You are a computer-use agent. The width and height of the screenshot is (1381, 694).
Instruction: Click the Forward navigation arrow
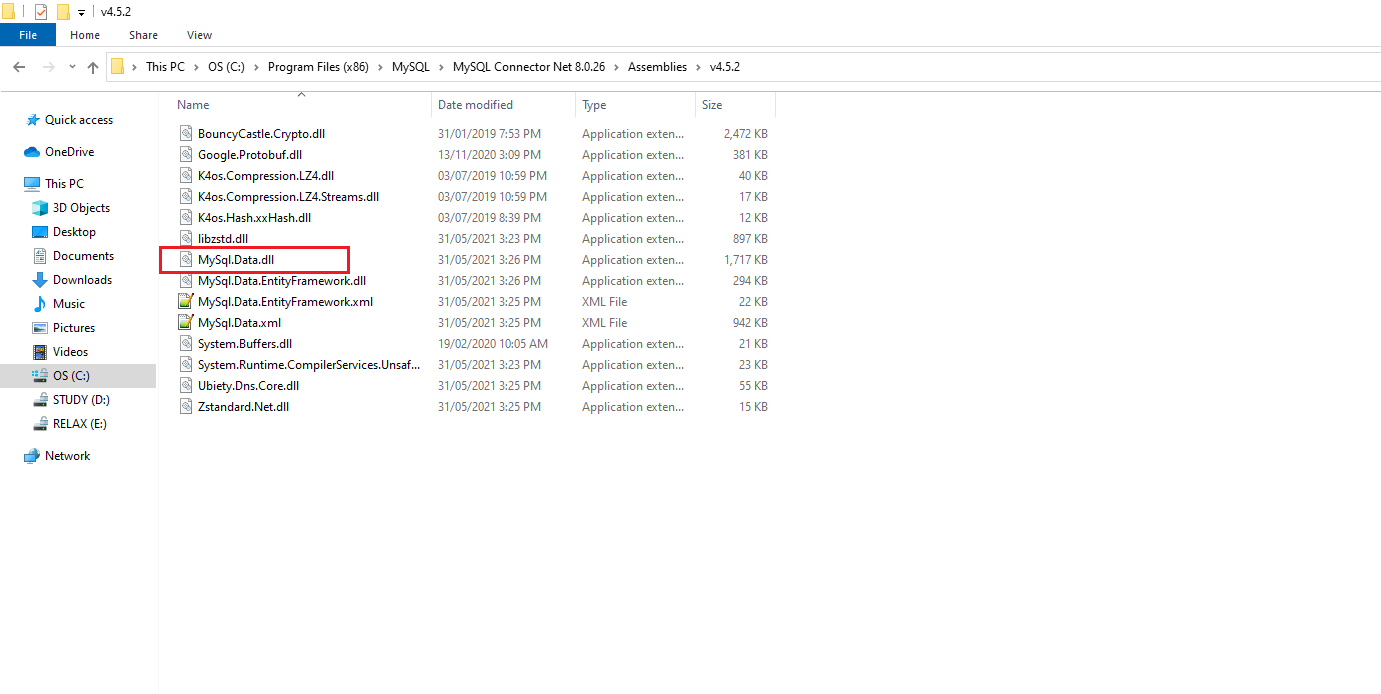(48, 67)
